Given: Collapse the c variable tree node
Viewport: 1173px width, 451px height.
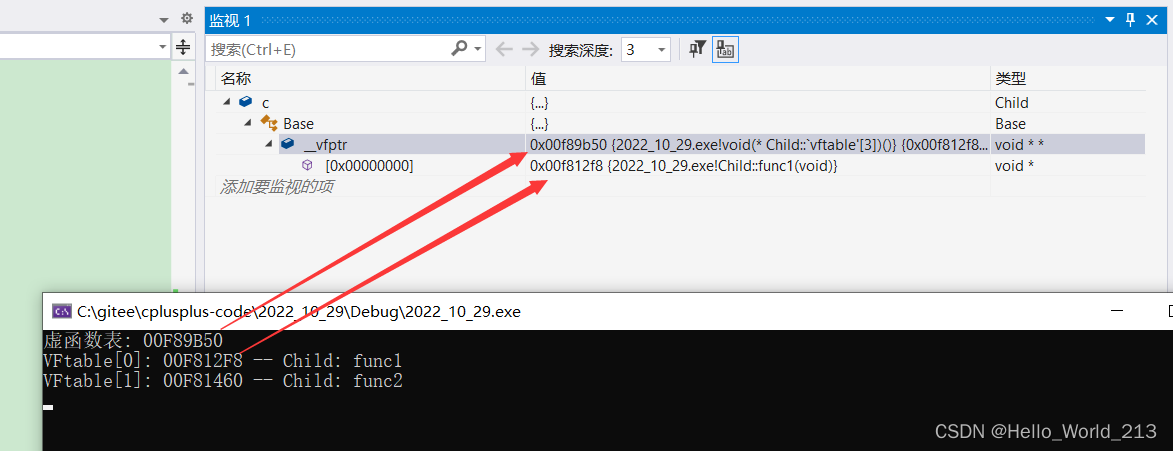Looking at the screenshot, I should point(227,102).
